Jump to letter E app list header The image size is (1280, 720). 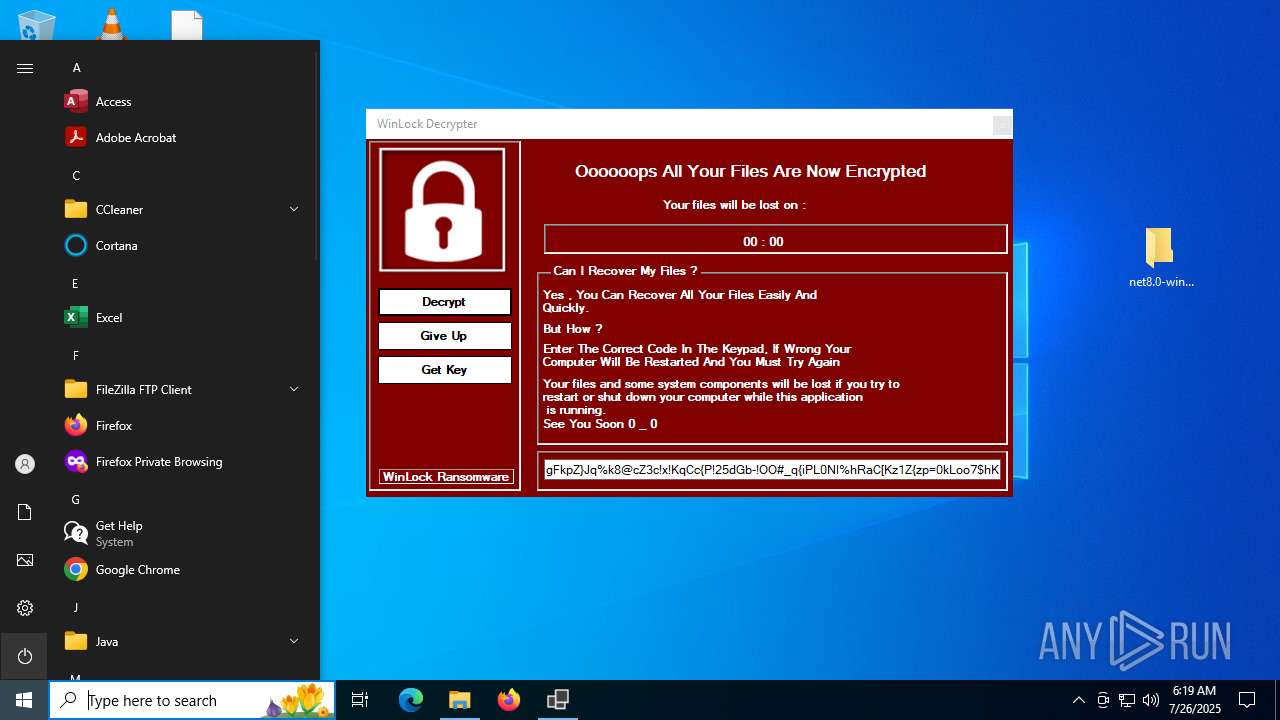(75, 284)
